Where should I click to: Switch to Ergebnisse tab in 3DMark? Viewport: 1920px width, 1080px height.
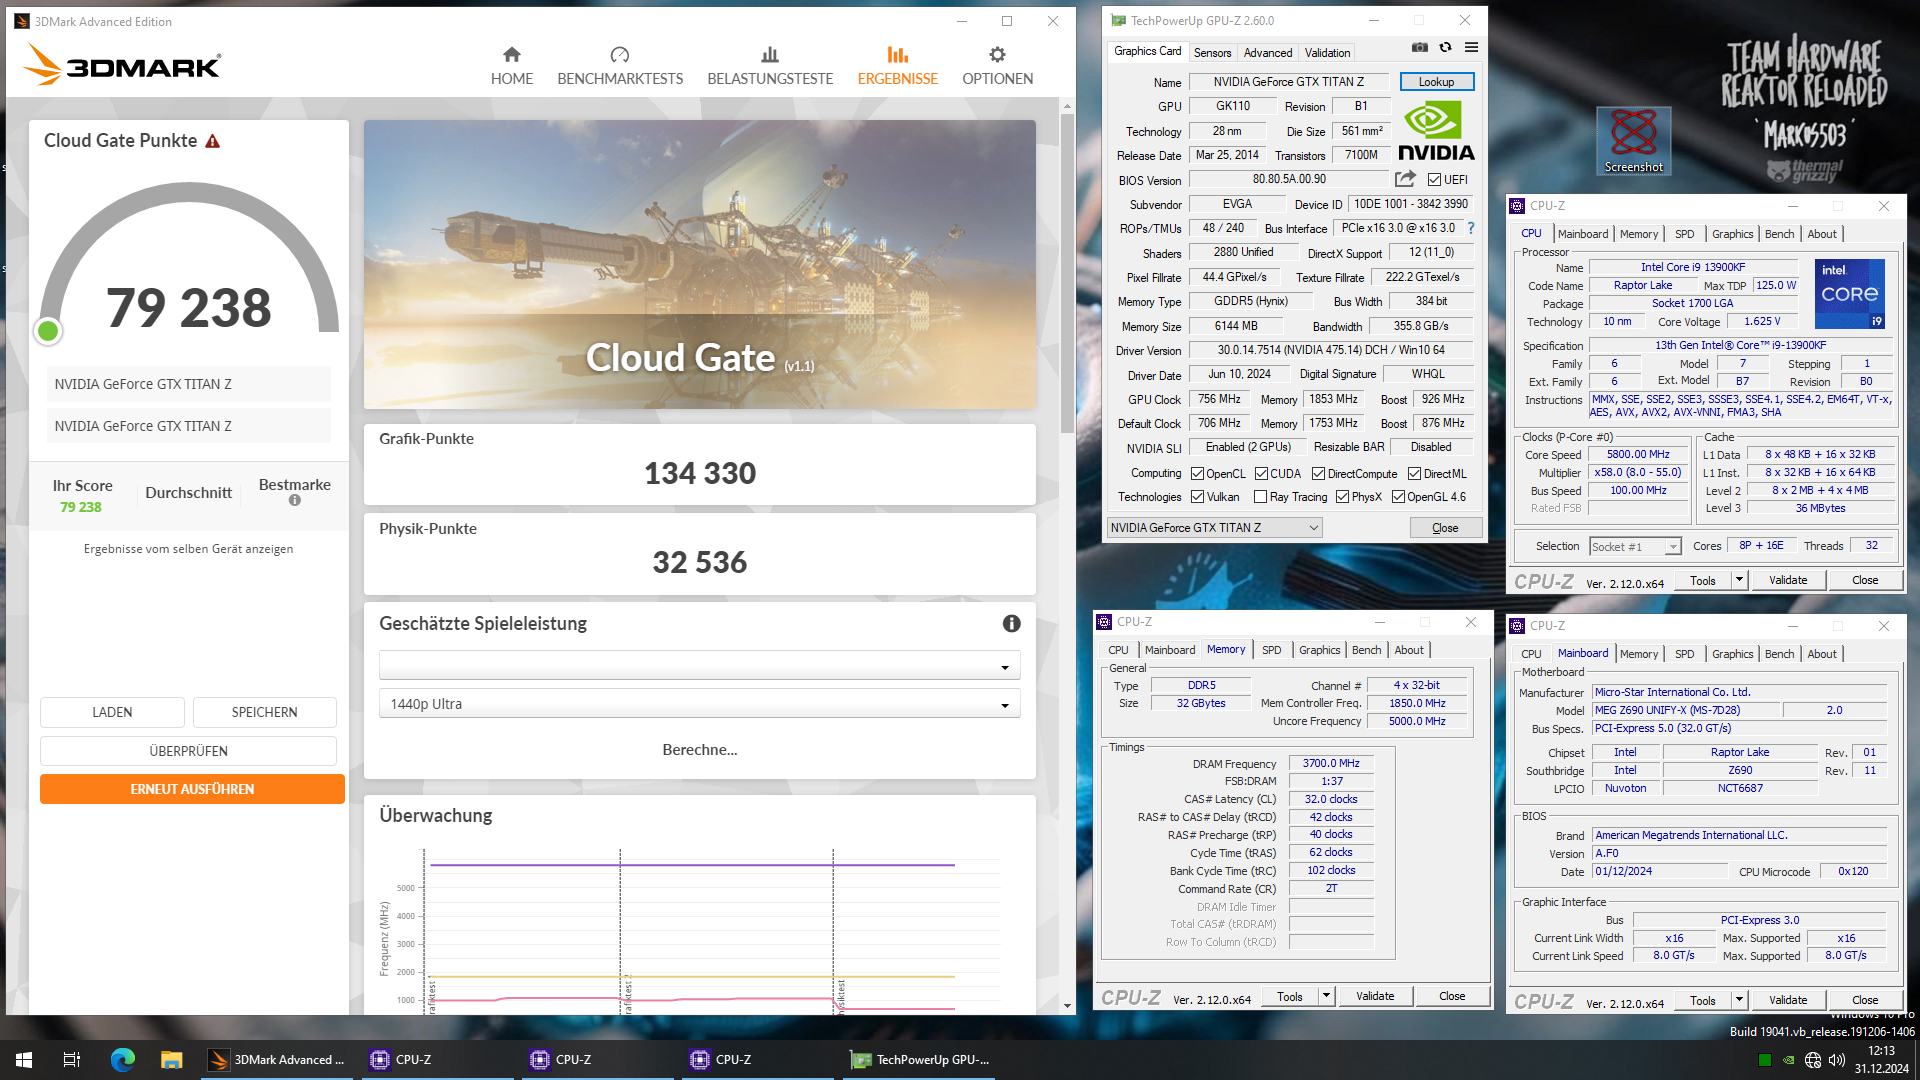coord(897,66)
